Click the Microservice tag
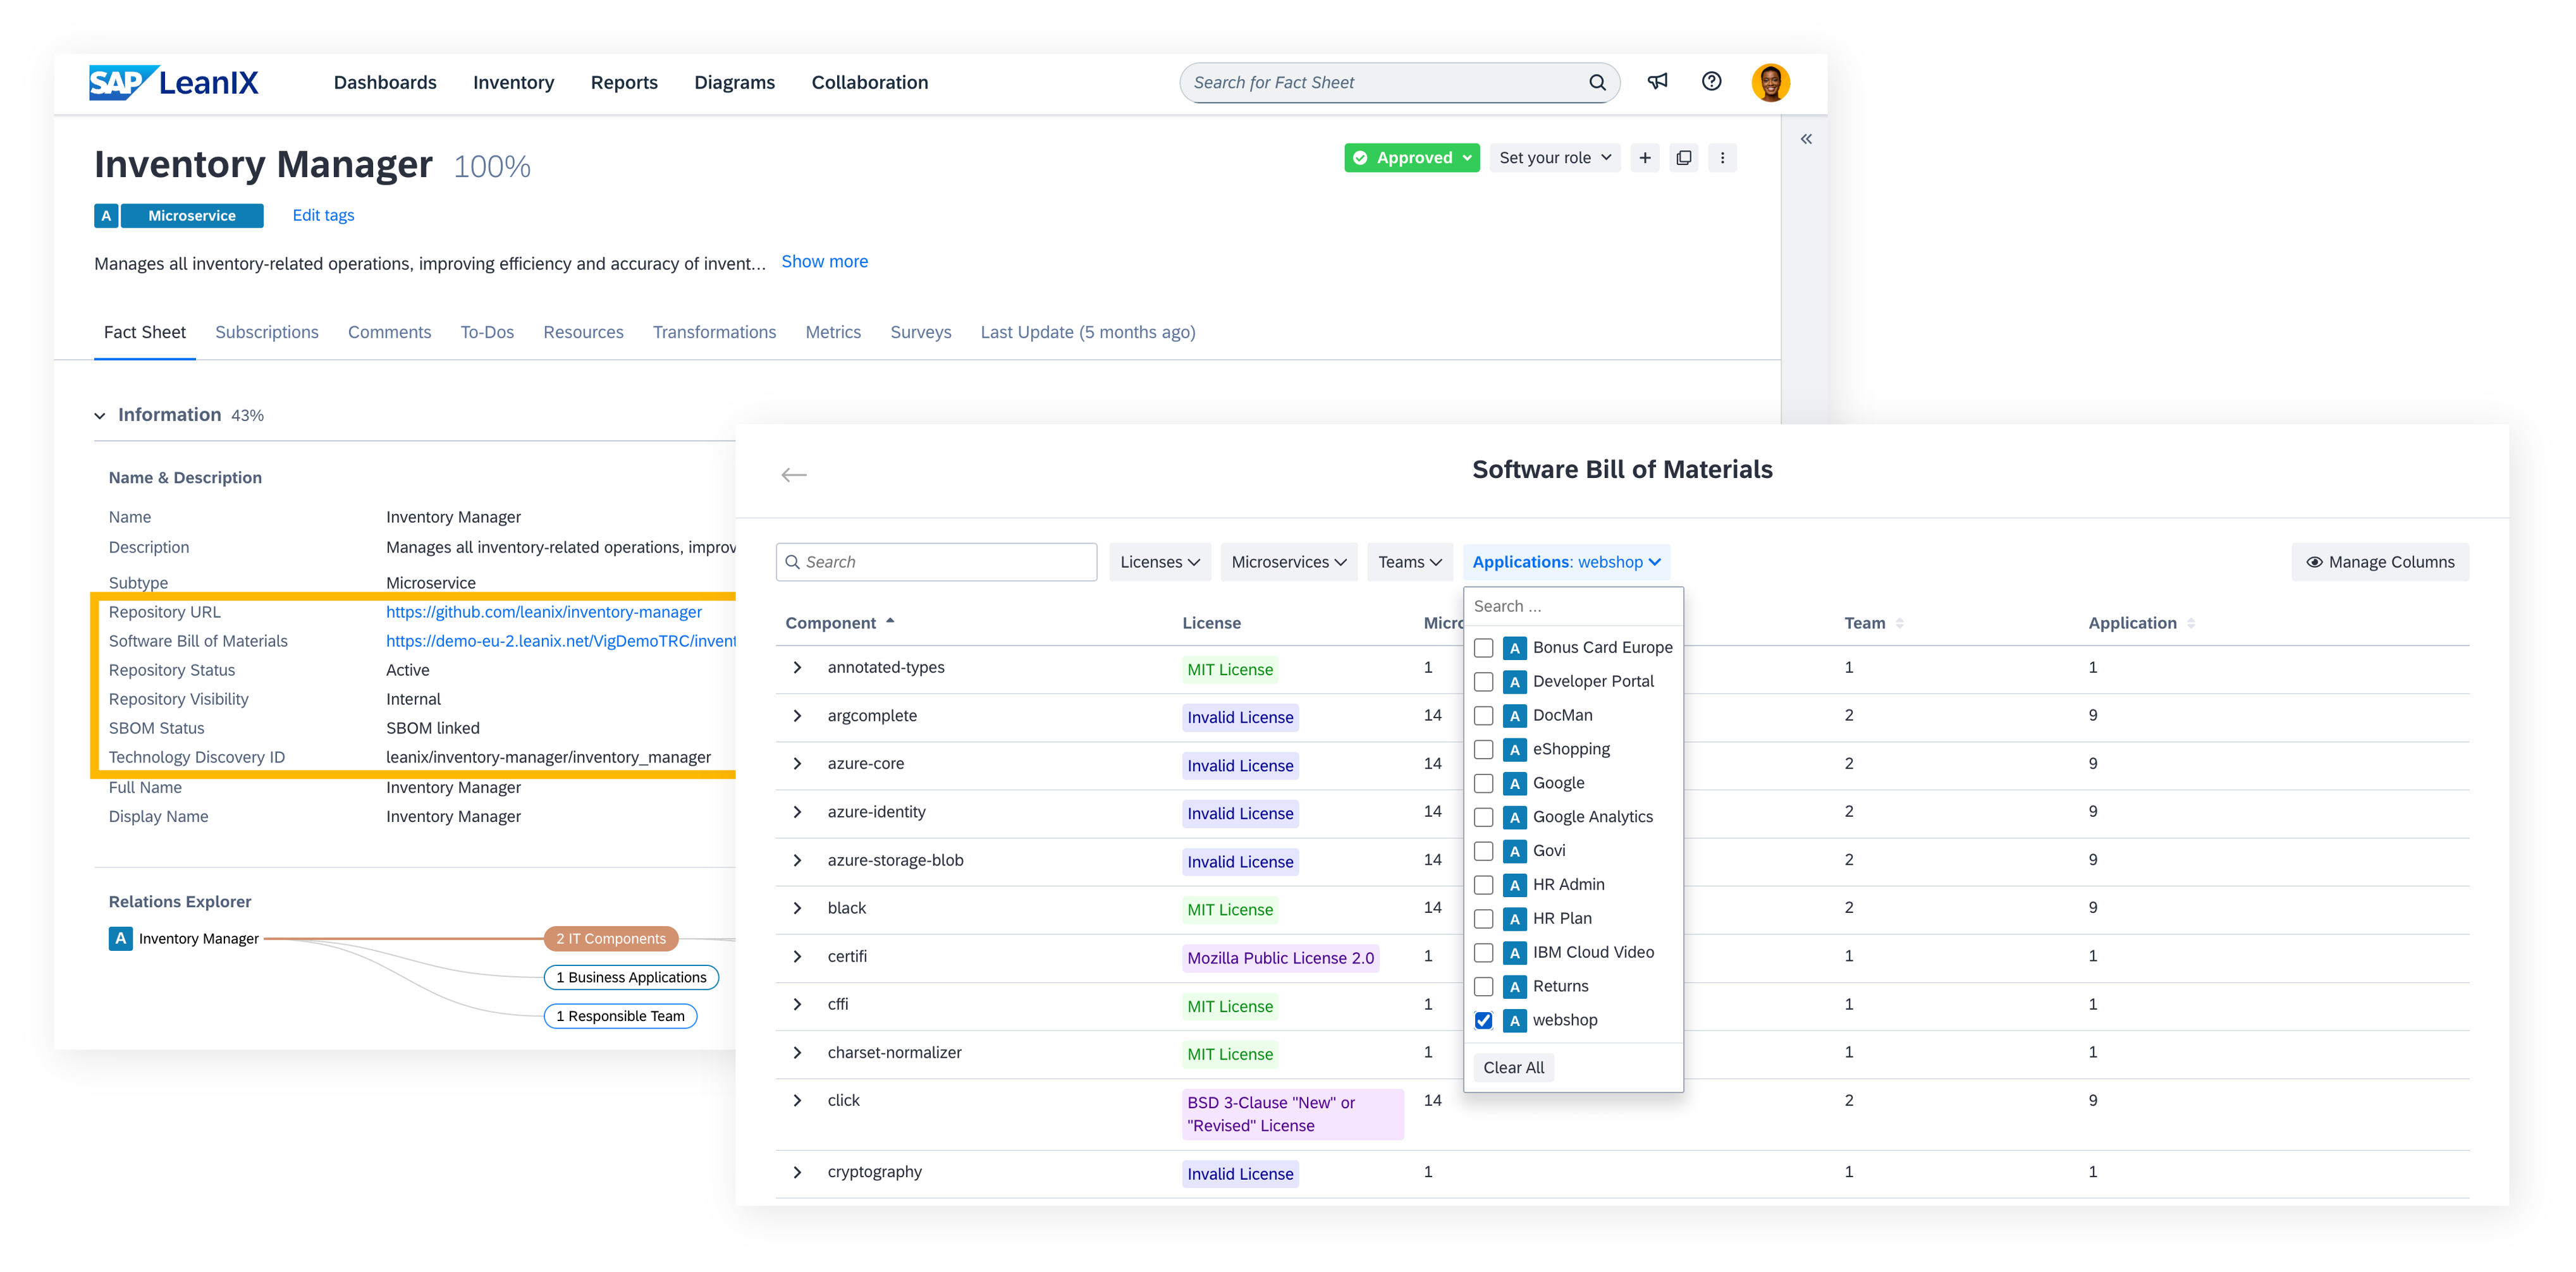The width and height of the screenshot is (2576, 1272). [x=192, y=216]
